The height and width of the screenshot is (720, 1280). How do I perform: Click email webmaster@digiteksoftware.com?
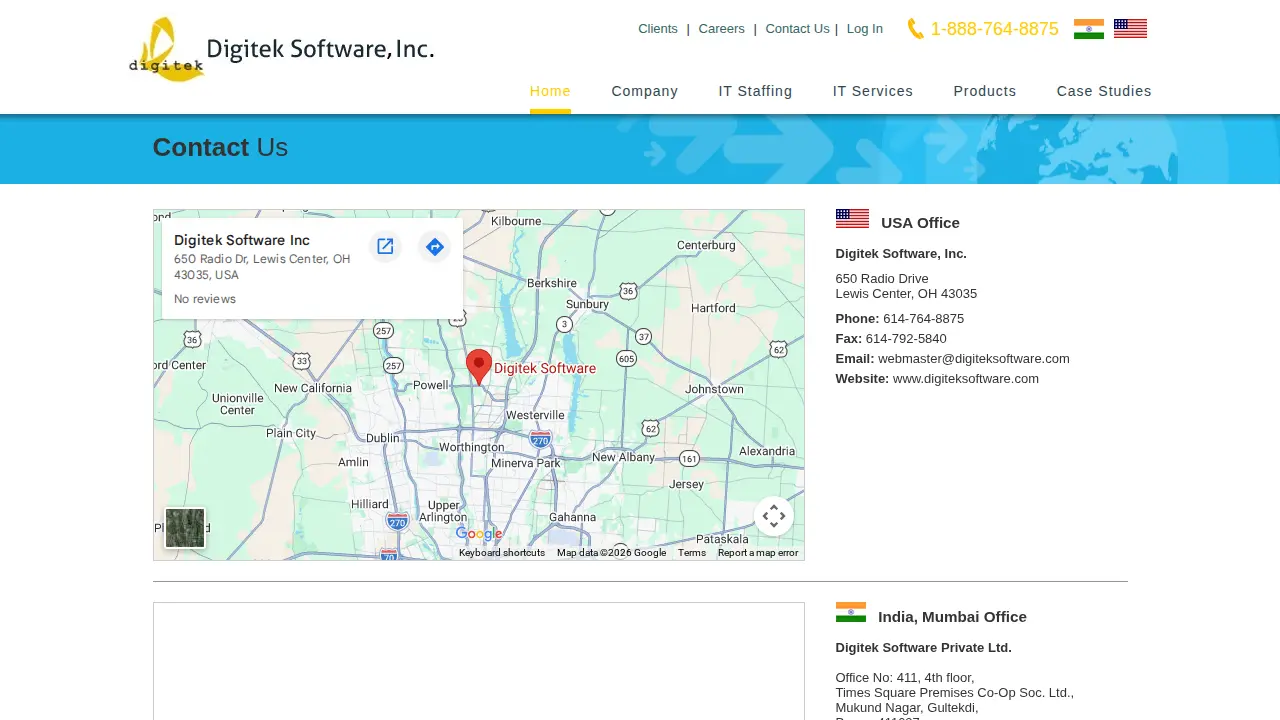(x=974, y=359)
